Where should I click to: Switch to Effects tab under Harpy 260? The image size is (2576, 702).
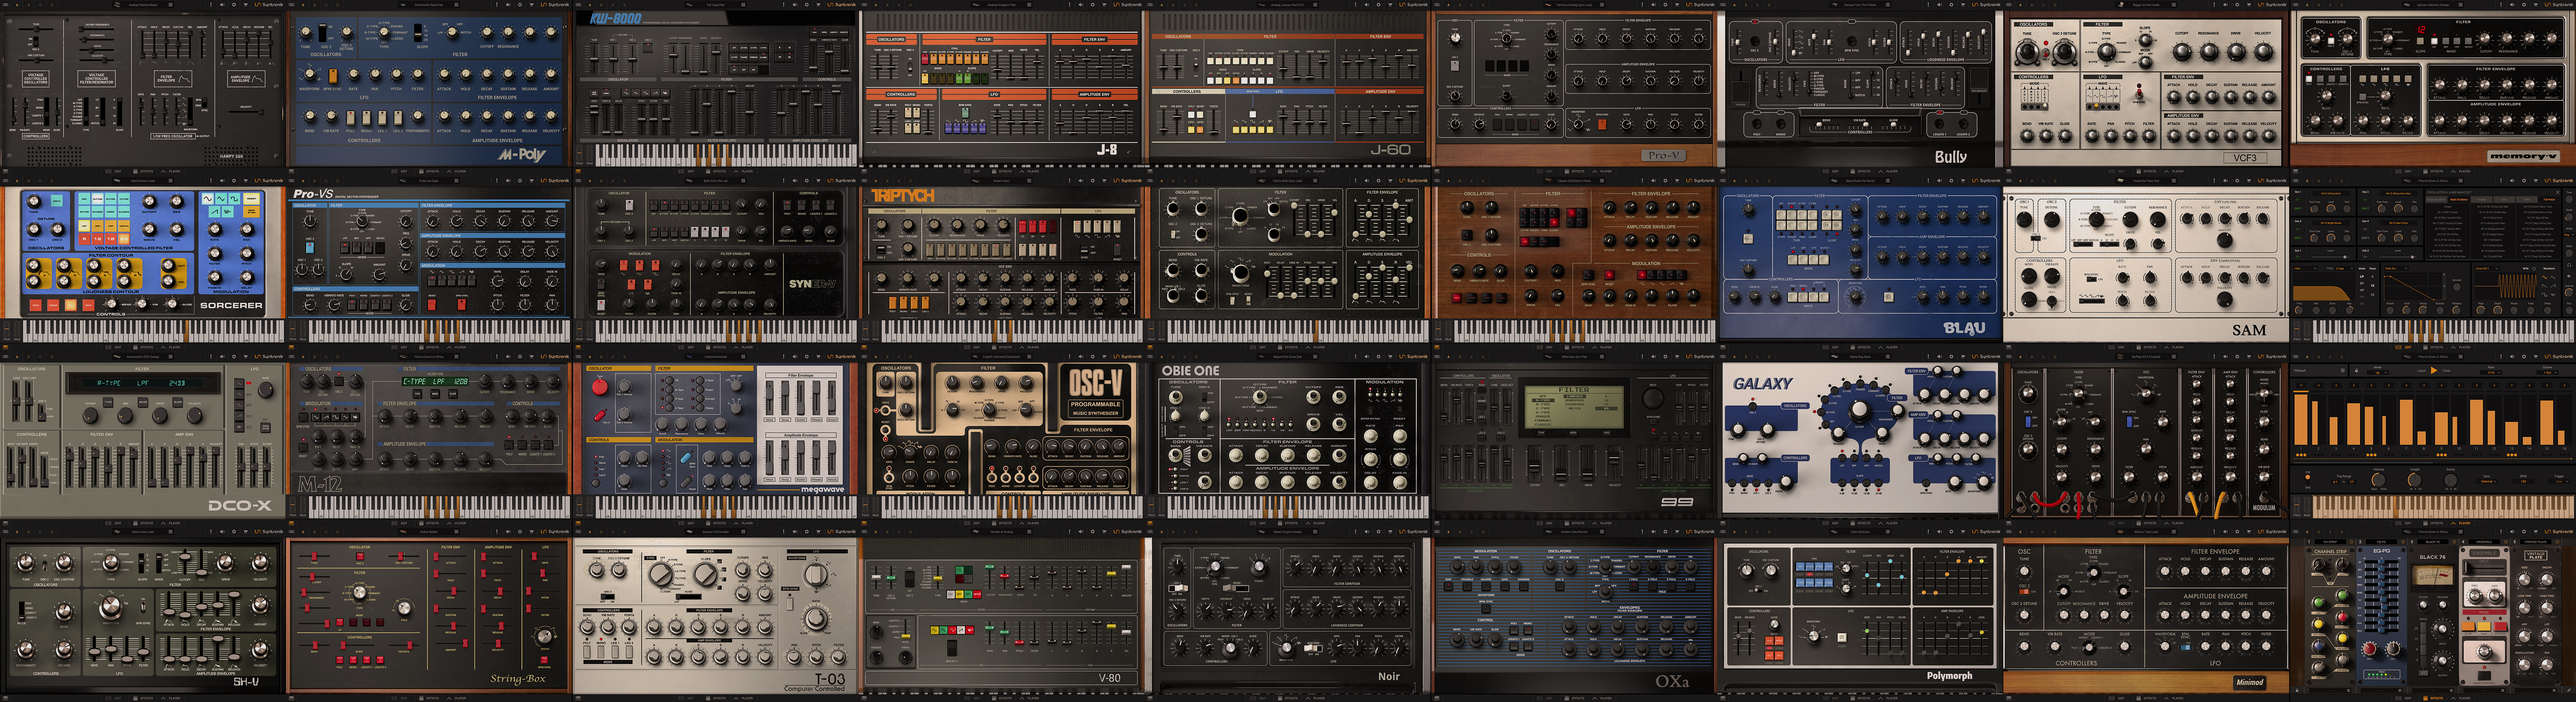[x=143, y=171]
